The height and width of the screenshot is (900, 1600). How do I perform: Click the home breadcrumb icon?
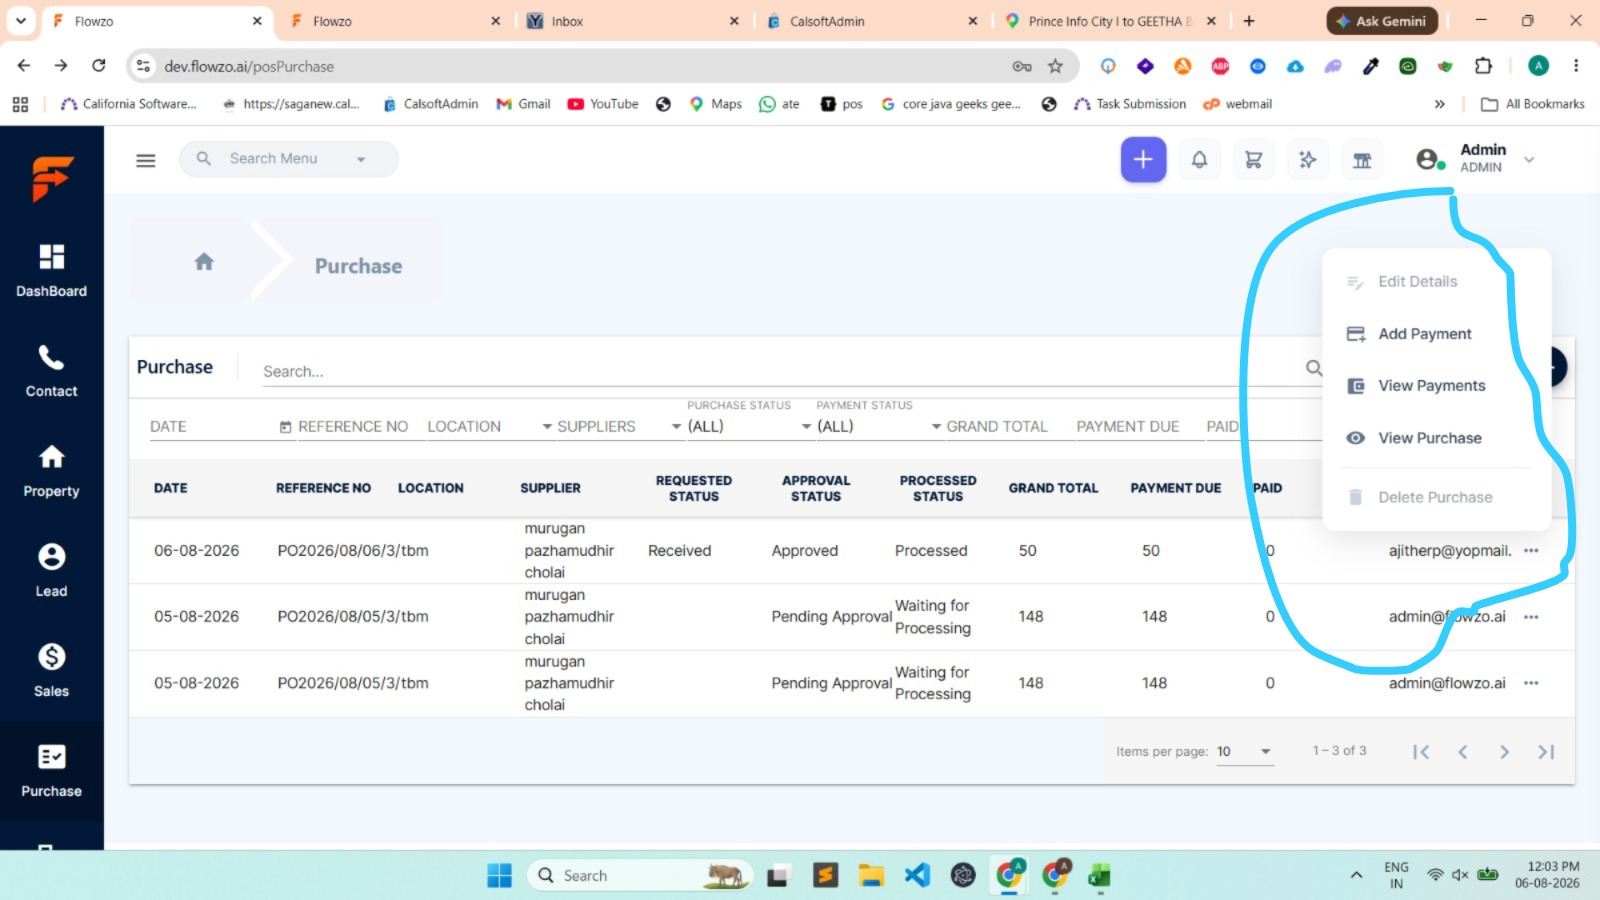pos(204,262)
